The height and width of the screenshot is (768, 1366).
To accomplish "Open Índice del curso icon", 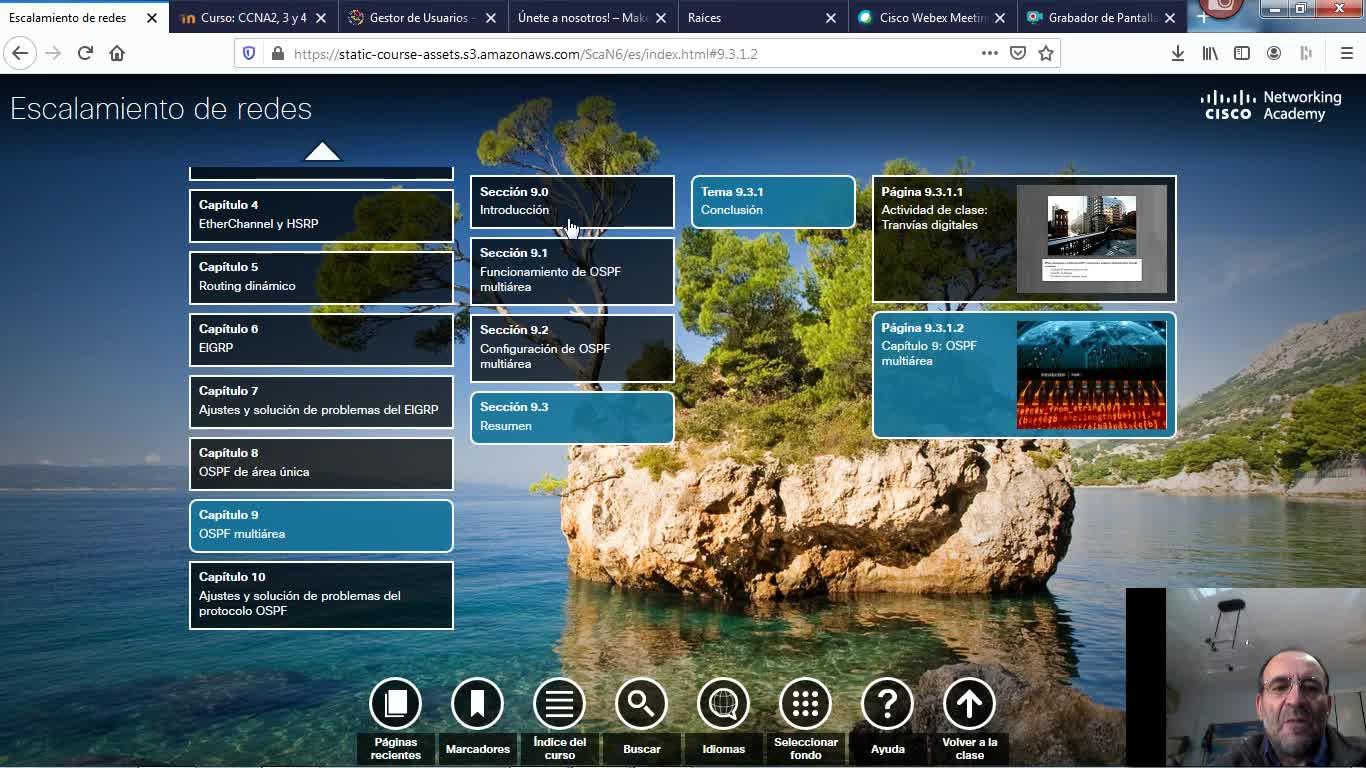I will pyautogui.click(x=559, y=704).
